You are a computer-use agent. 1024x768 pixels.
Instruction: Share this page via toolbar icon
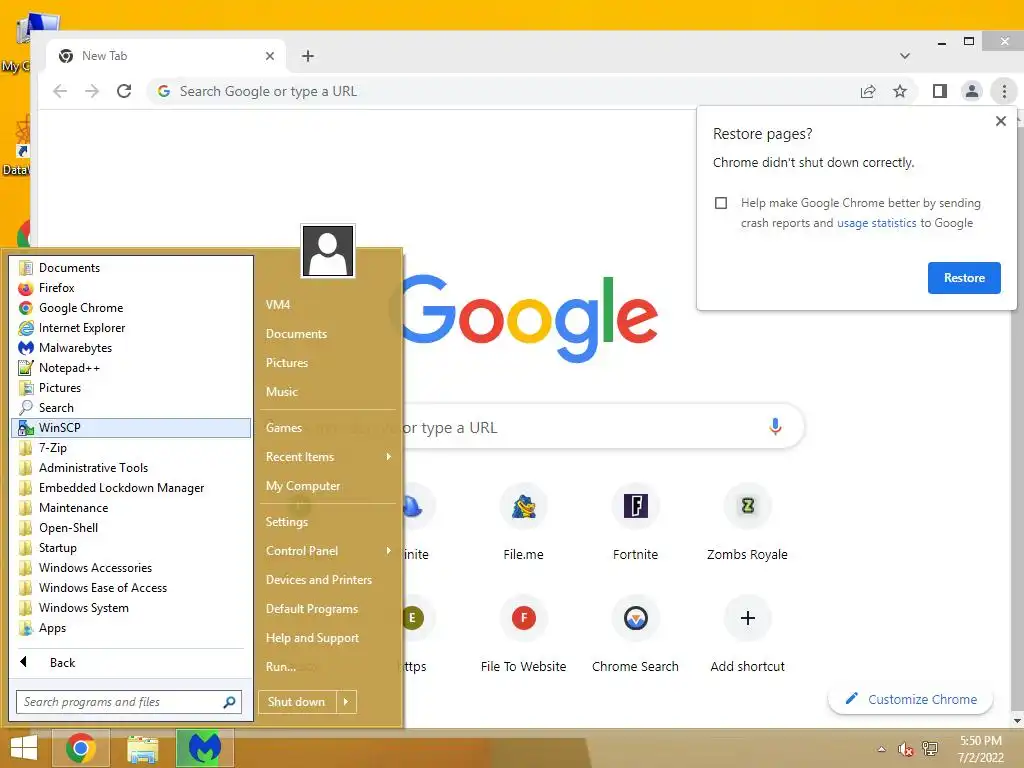(868, 91)
